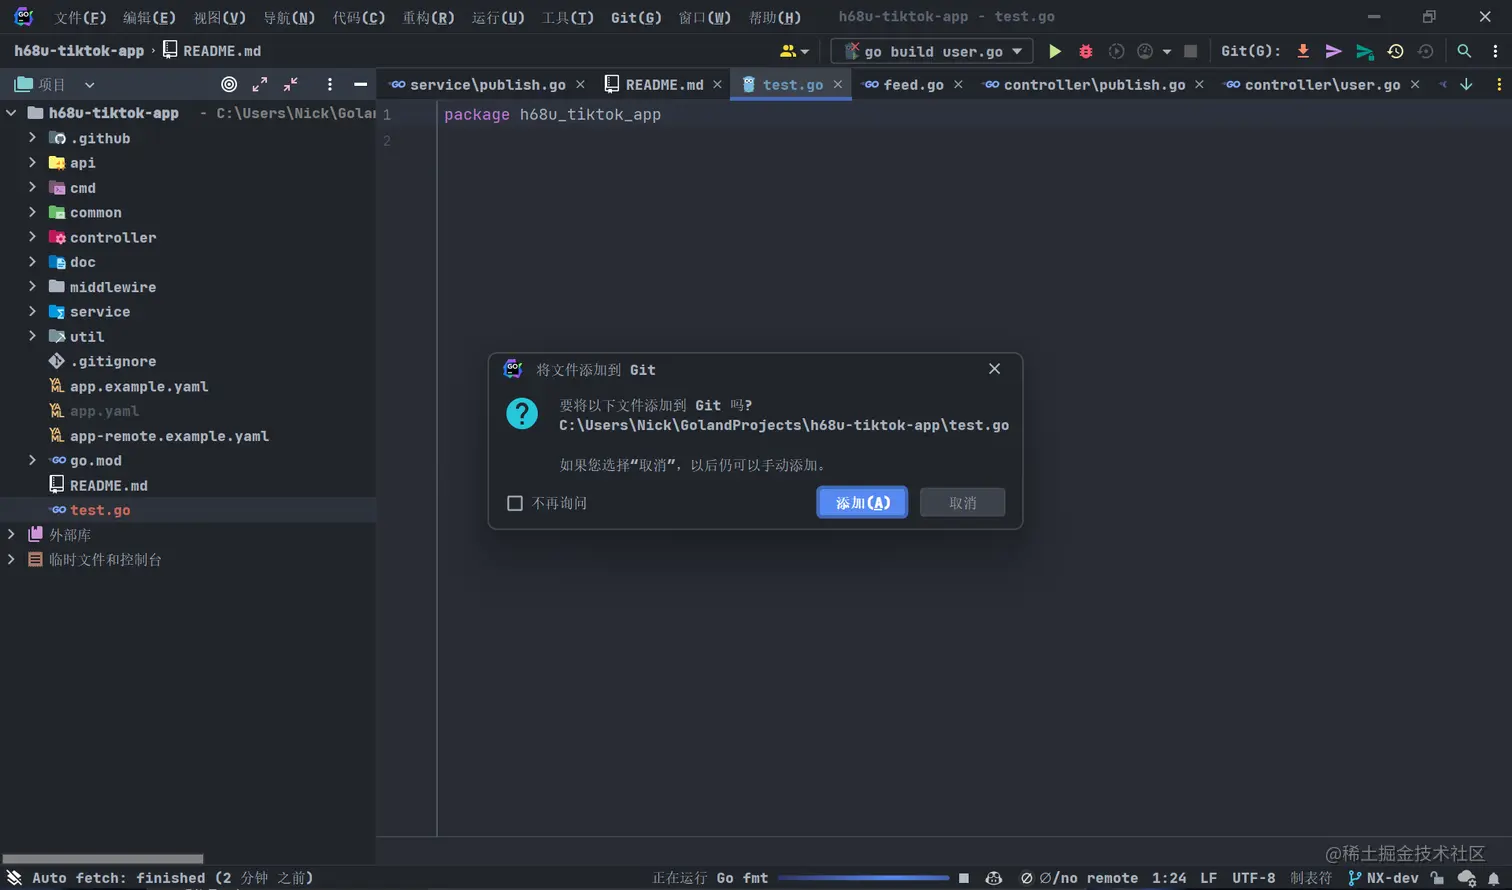Screen dimensions: 1512x890
Task: Open the profiler run icon
Action: tap(1145, 51)
